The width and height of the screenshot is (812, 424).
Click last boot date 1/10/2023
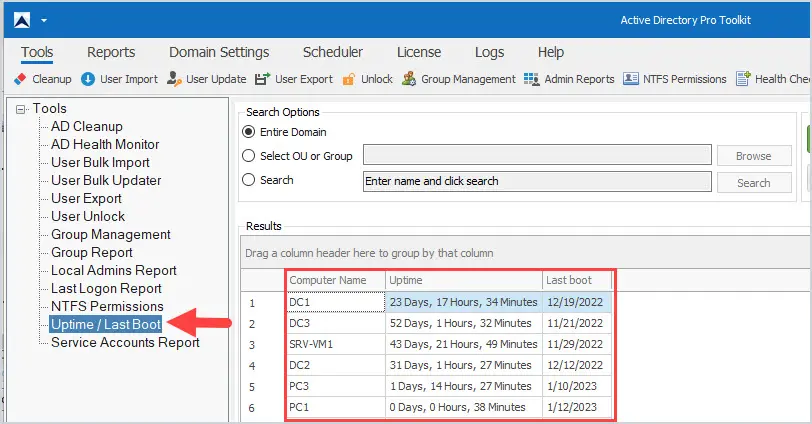[577, 386]
